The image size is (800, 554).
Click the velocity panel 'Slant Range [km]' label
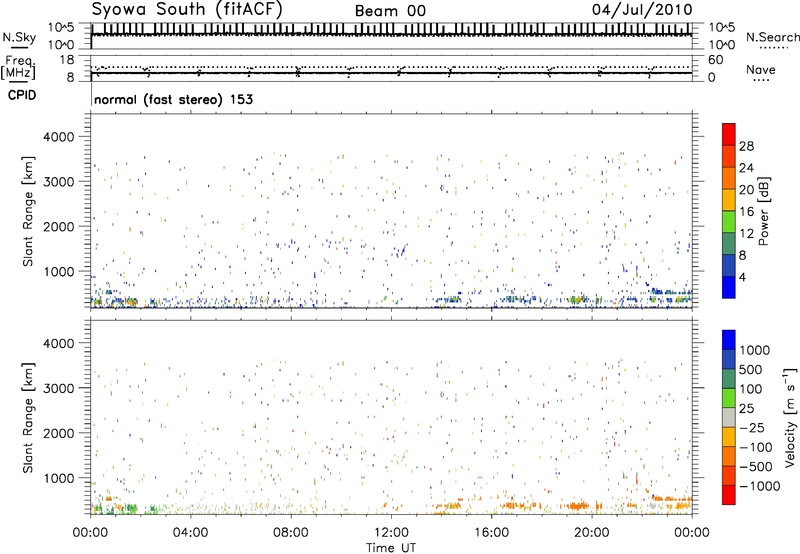[28, 417]
